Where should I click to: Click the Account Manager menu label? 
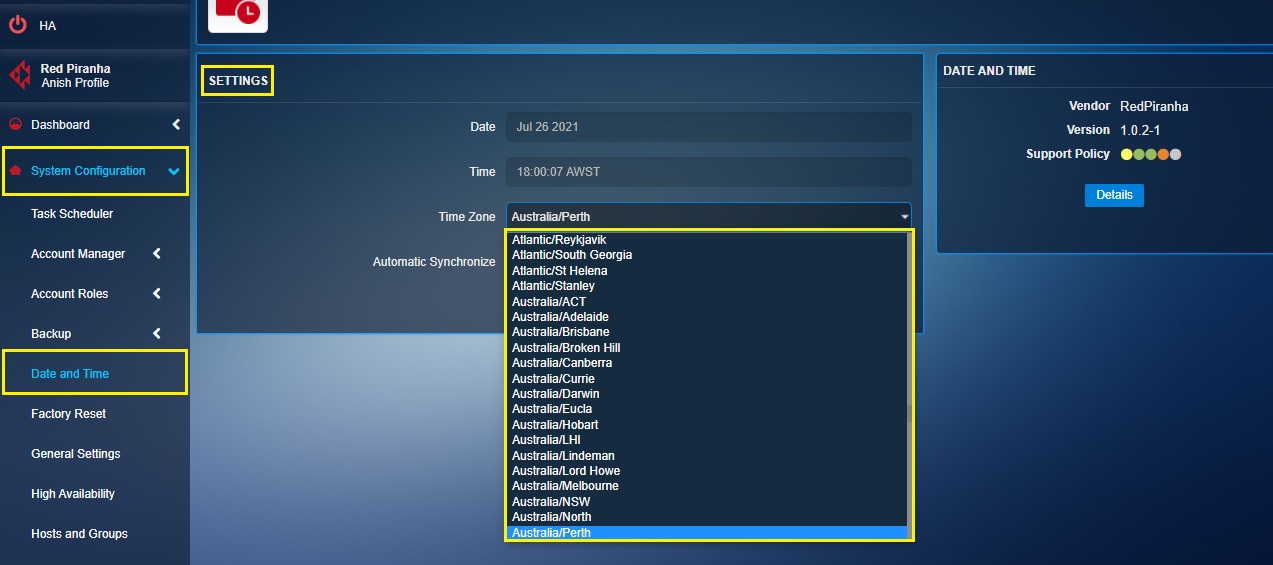click(78, 254)
